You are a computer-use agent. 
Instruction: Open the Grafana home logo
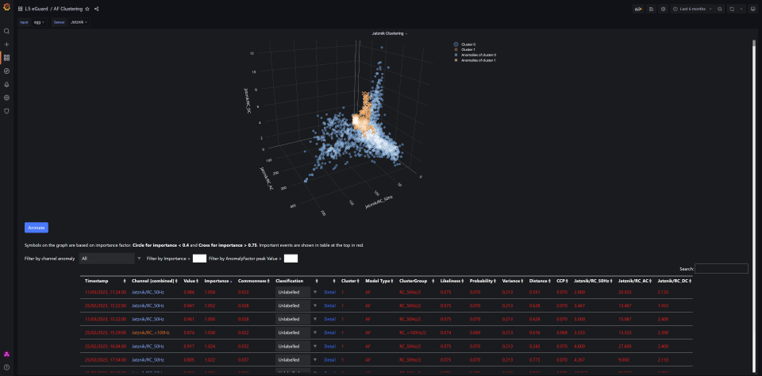[x=6, y=8]
